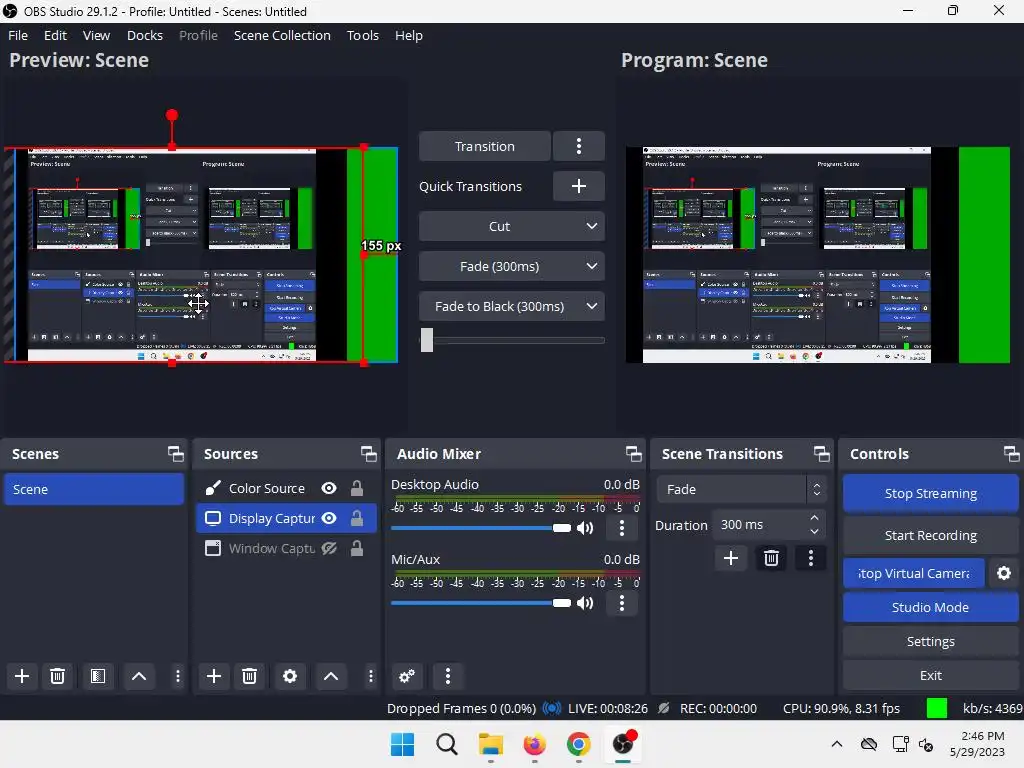Increase transition duration with up arrow
The image size is (1024, 768).
coord(814,518)
